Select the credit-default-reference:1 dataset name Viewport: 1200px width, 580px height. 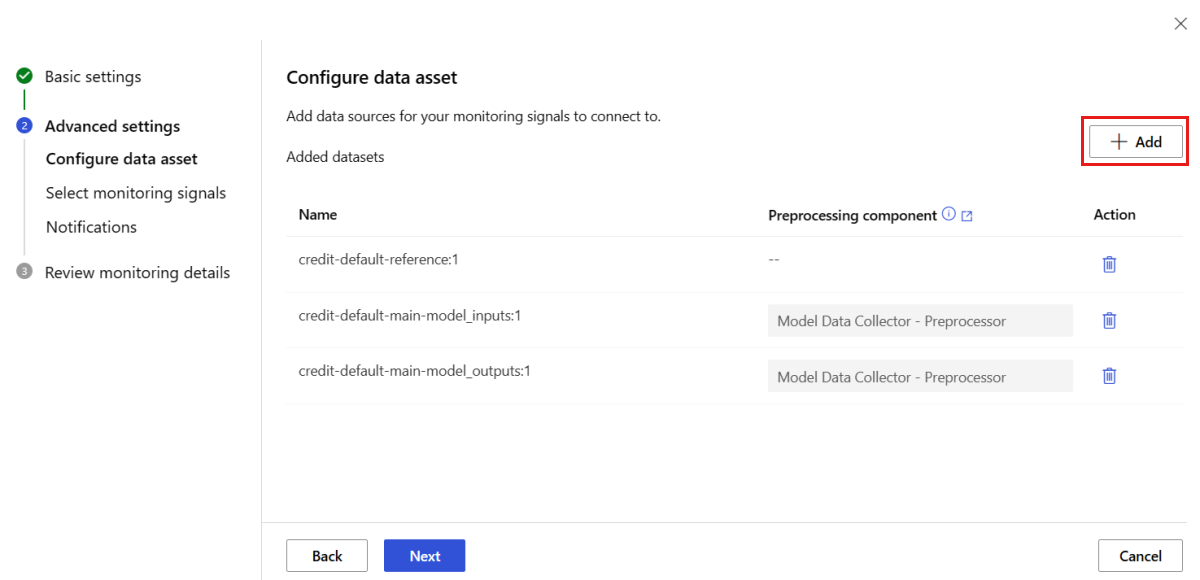[x=378, y=259]
